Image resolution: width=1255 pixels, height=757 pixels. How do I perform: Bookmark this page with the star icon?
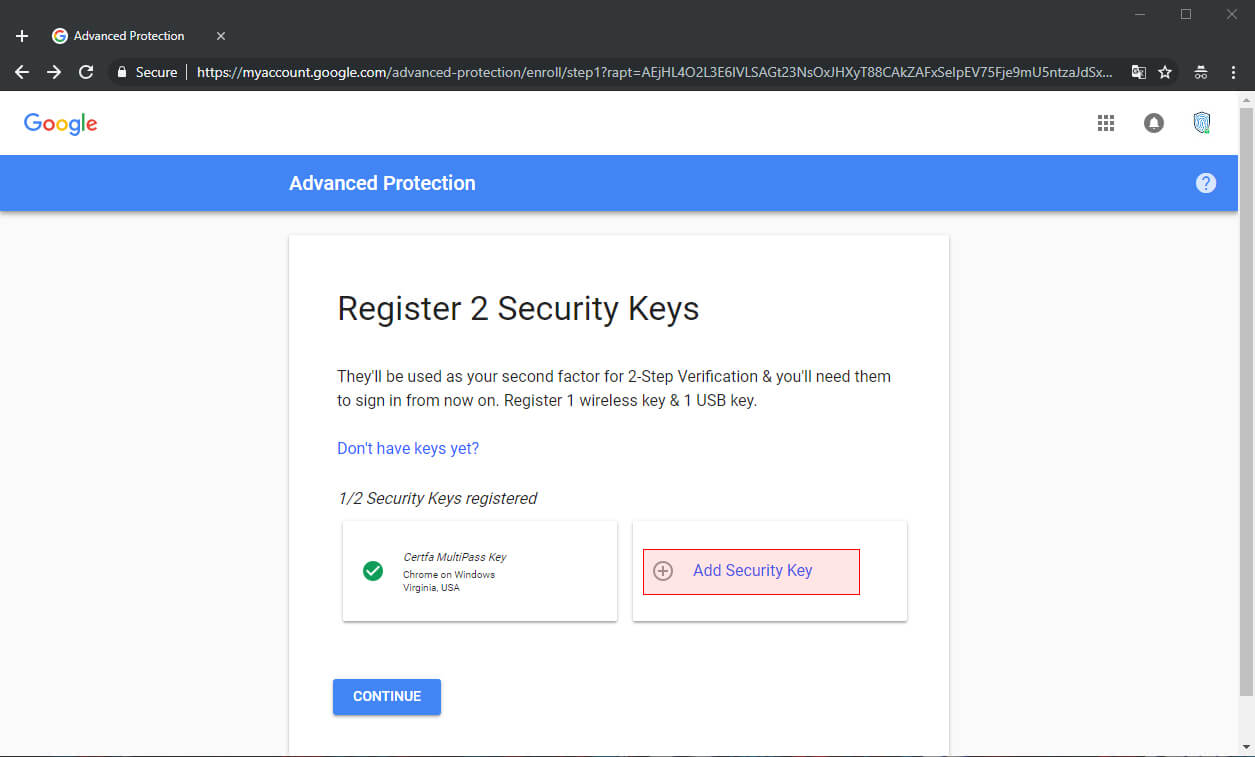tap(1165, 72)
